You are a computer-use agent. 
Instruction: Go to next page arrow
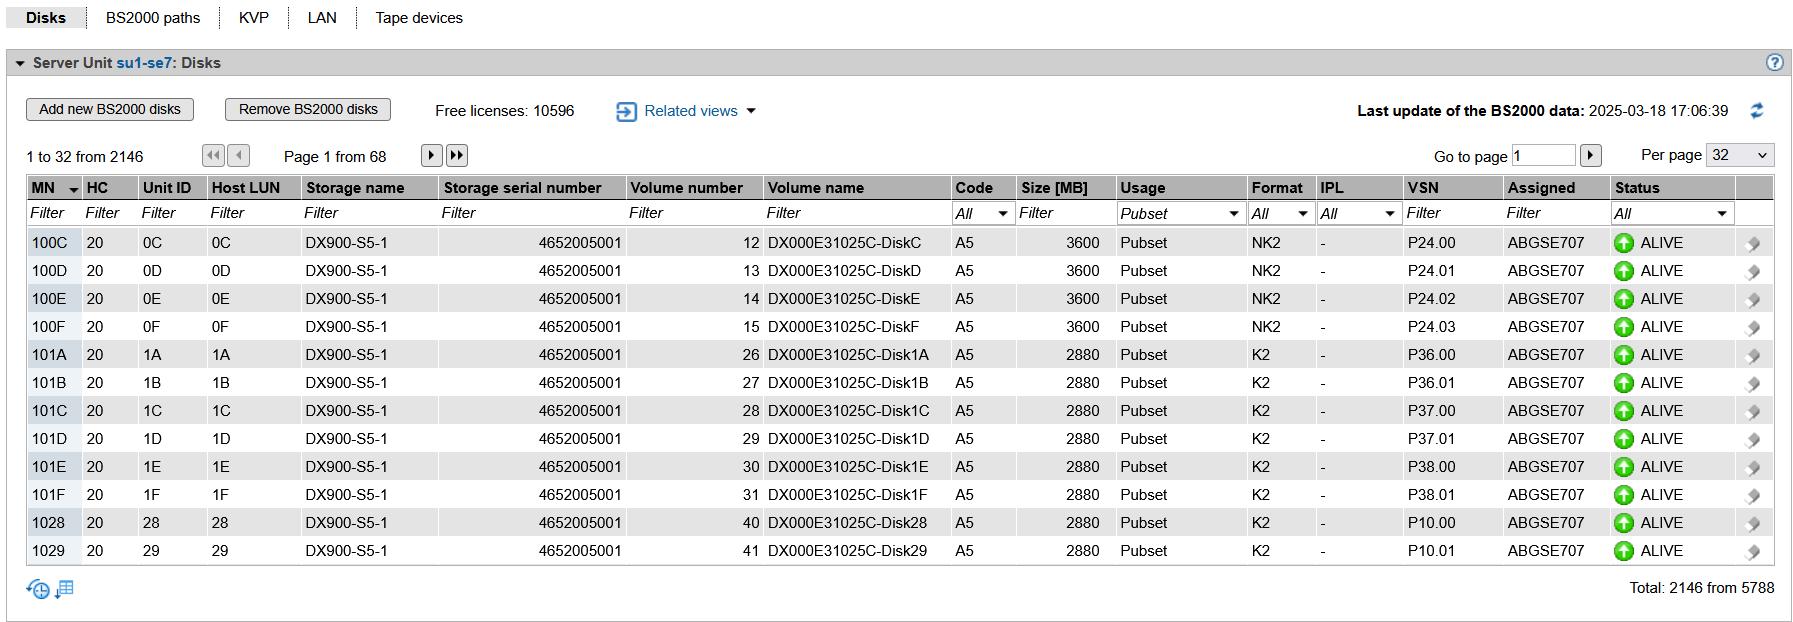(431, 155)
